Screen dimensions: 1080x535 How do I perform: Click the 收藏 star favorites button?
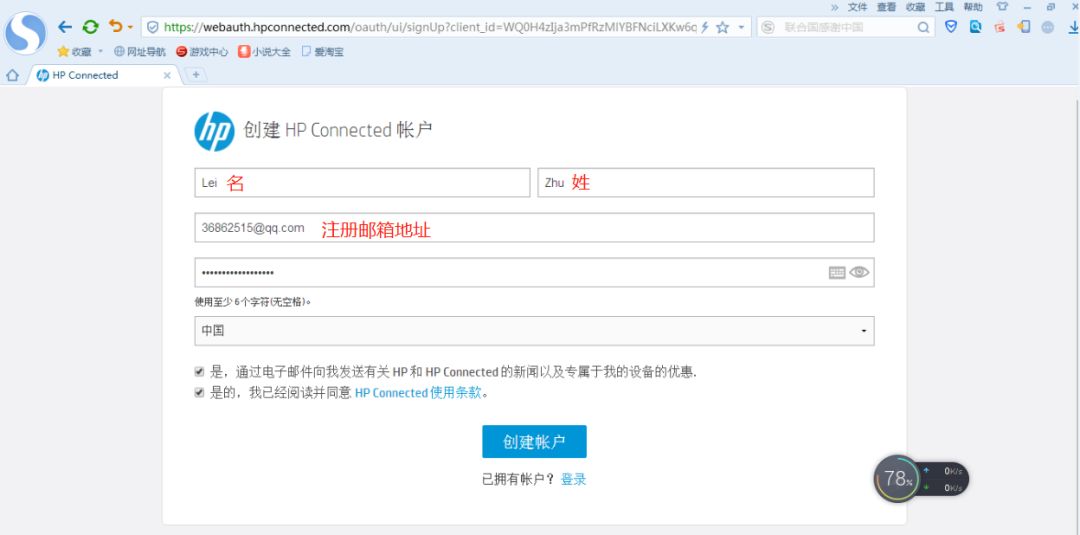[x=74, y=52]
